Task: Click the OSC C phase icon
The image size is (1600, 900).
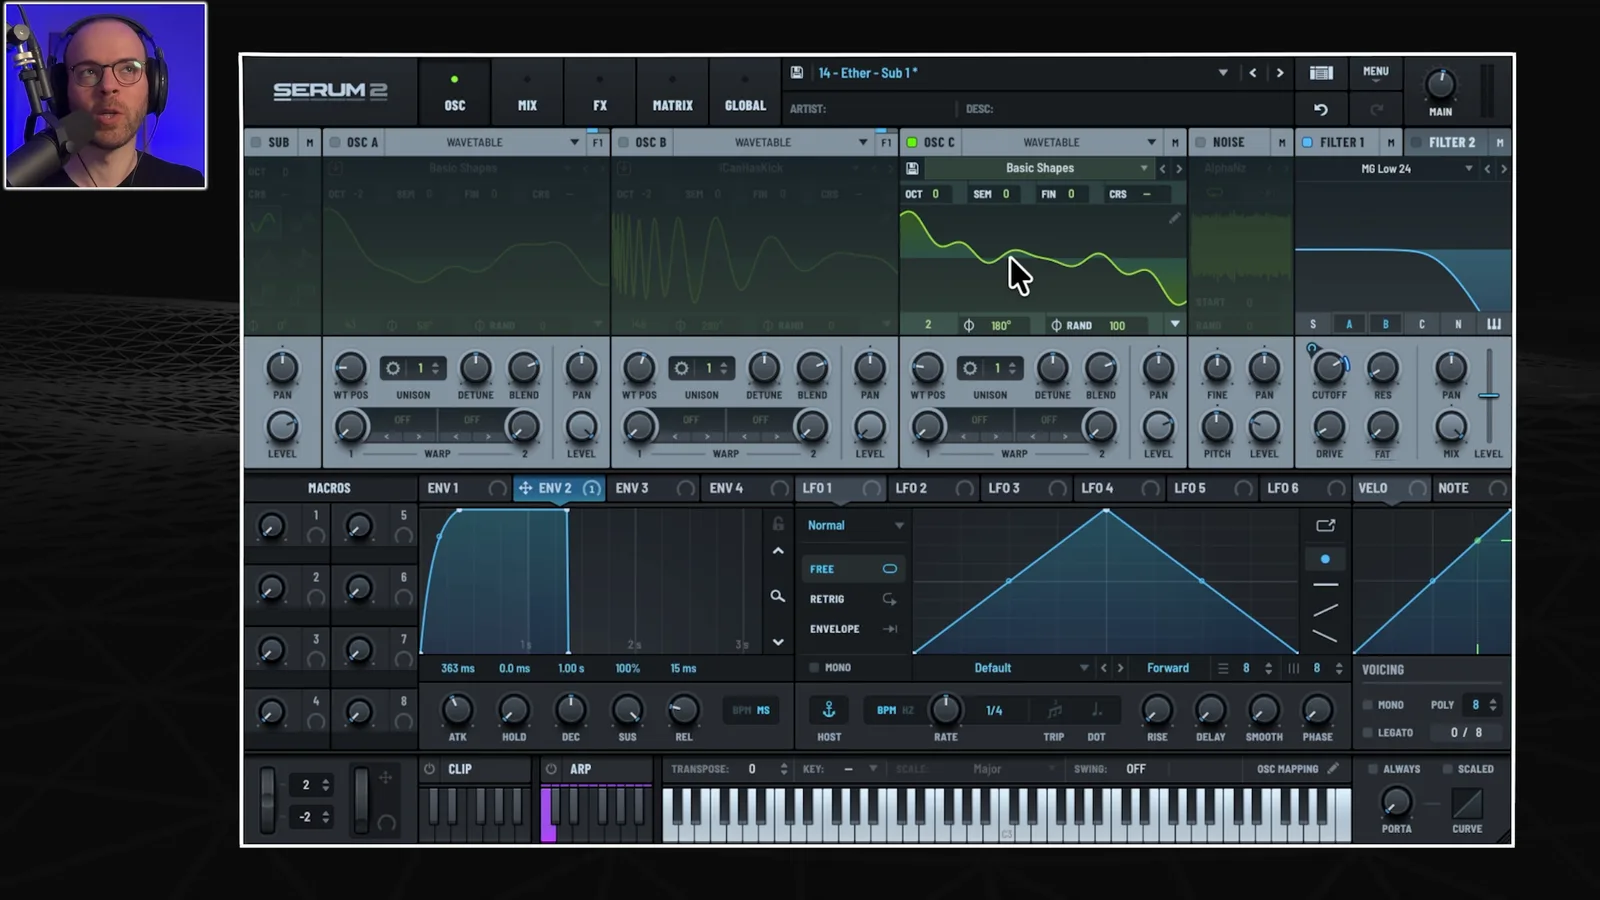Action: click(x=968, y=325)
